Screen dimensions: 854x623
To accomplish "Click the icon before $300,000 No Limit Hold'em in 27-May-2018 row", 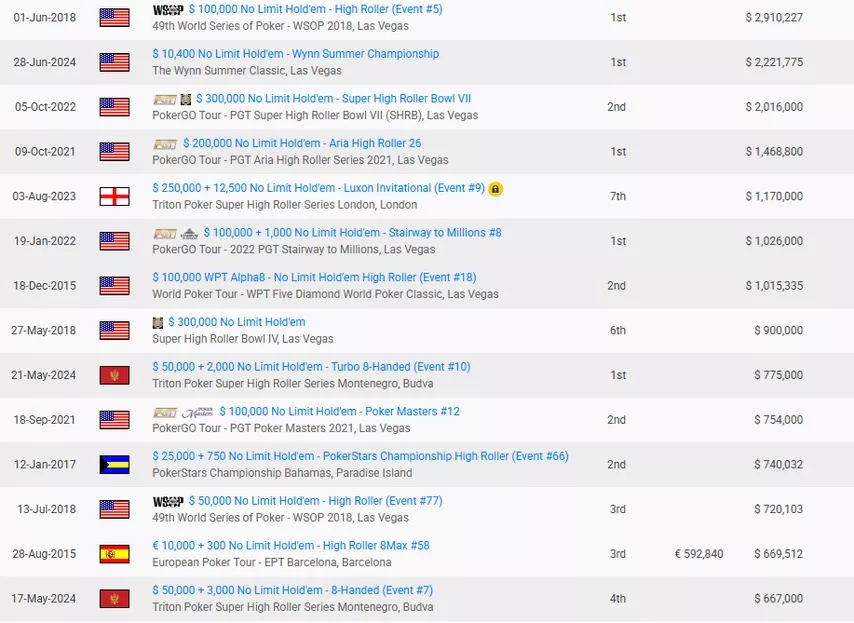I will (x=158, y=322).
